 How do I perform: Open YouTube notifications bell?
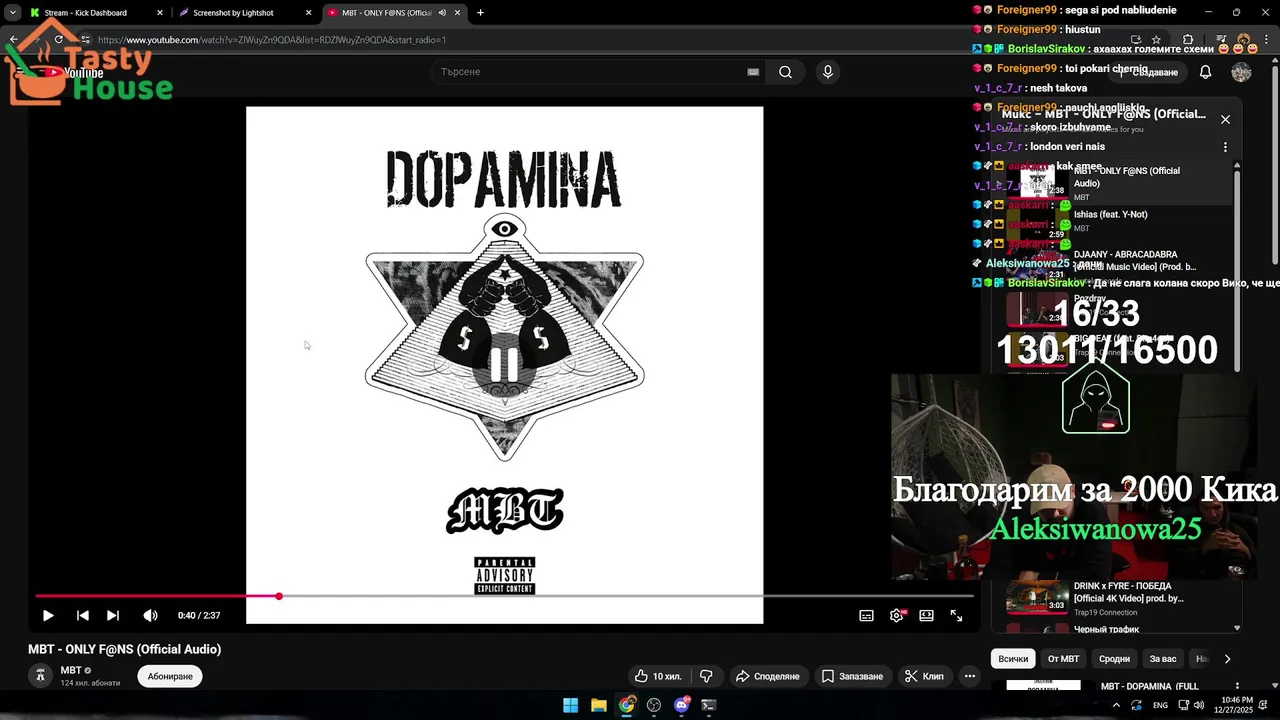[1206, 72]
